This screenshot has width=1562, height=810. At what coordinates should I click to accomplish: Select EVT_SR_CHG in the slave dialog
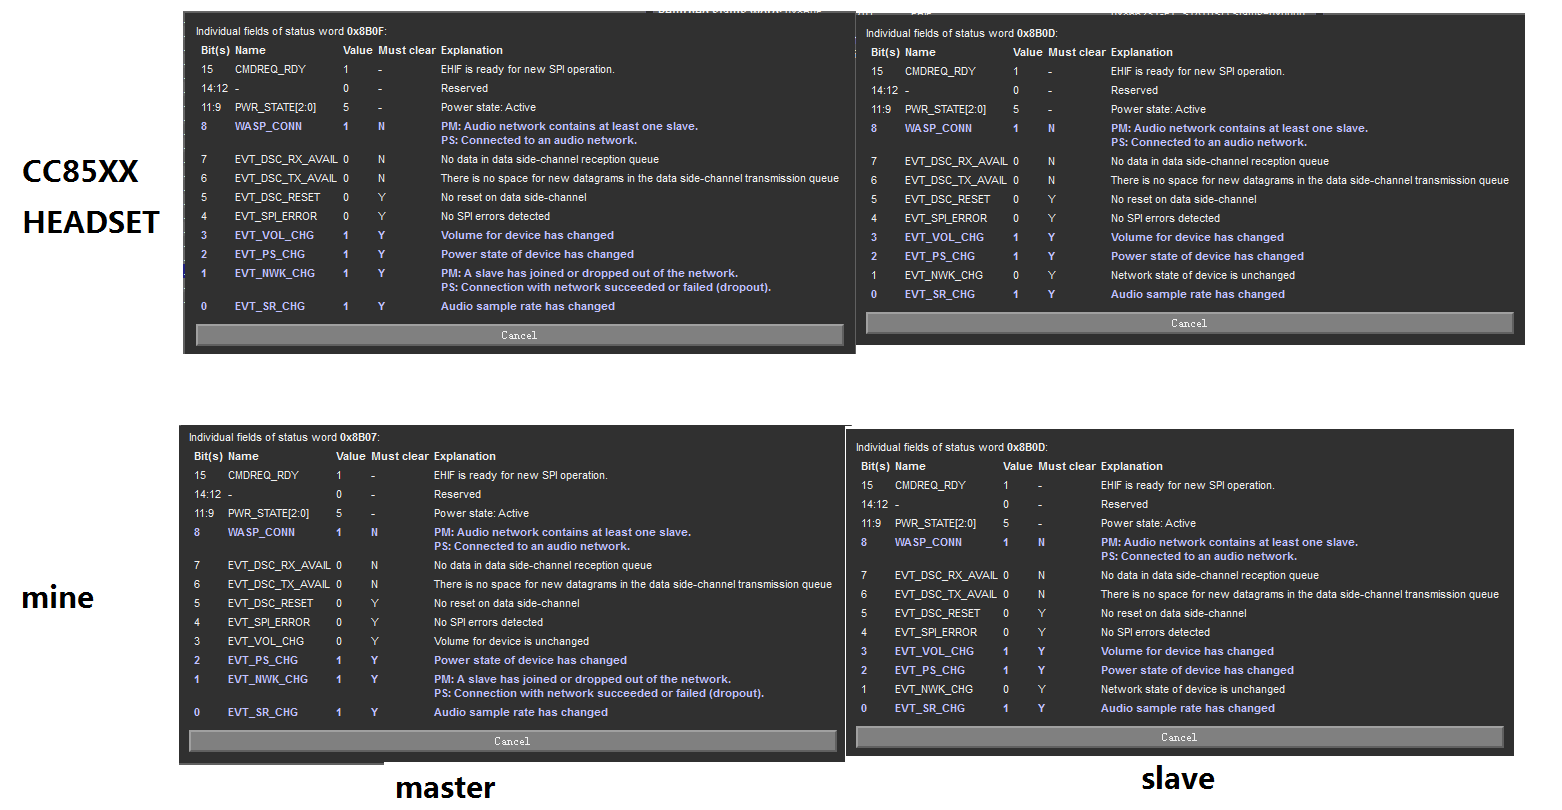(x=930, y=709)
